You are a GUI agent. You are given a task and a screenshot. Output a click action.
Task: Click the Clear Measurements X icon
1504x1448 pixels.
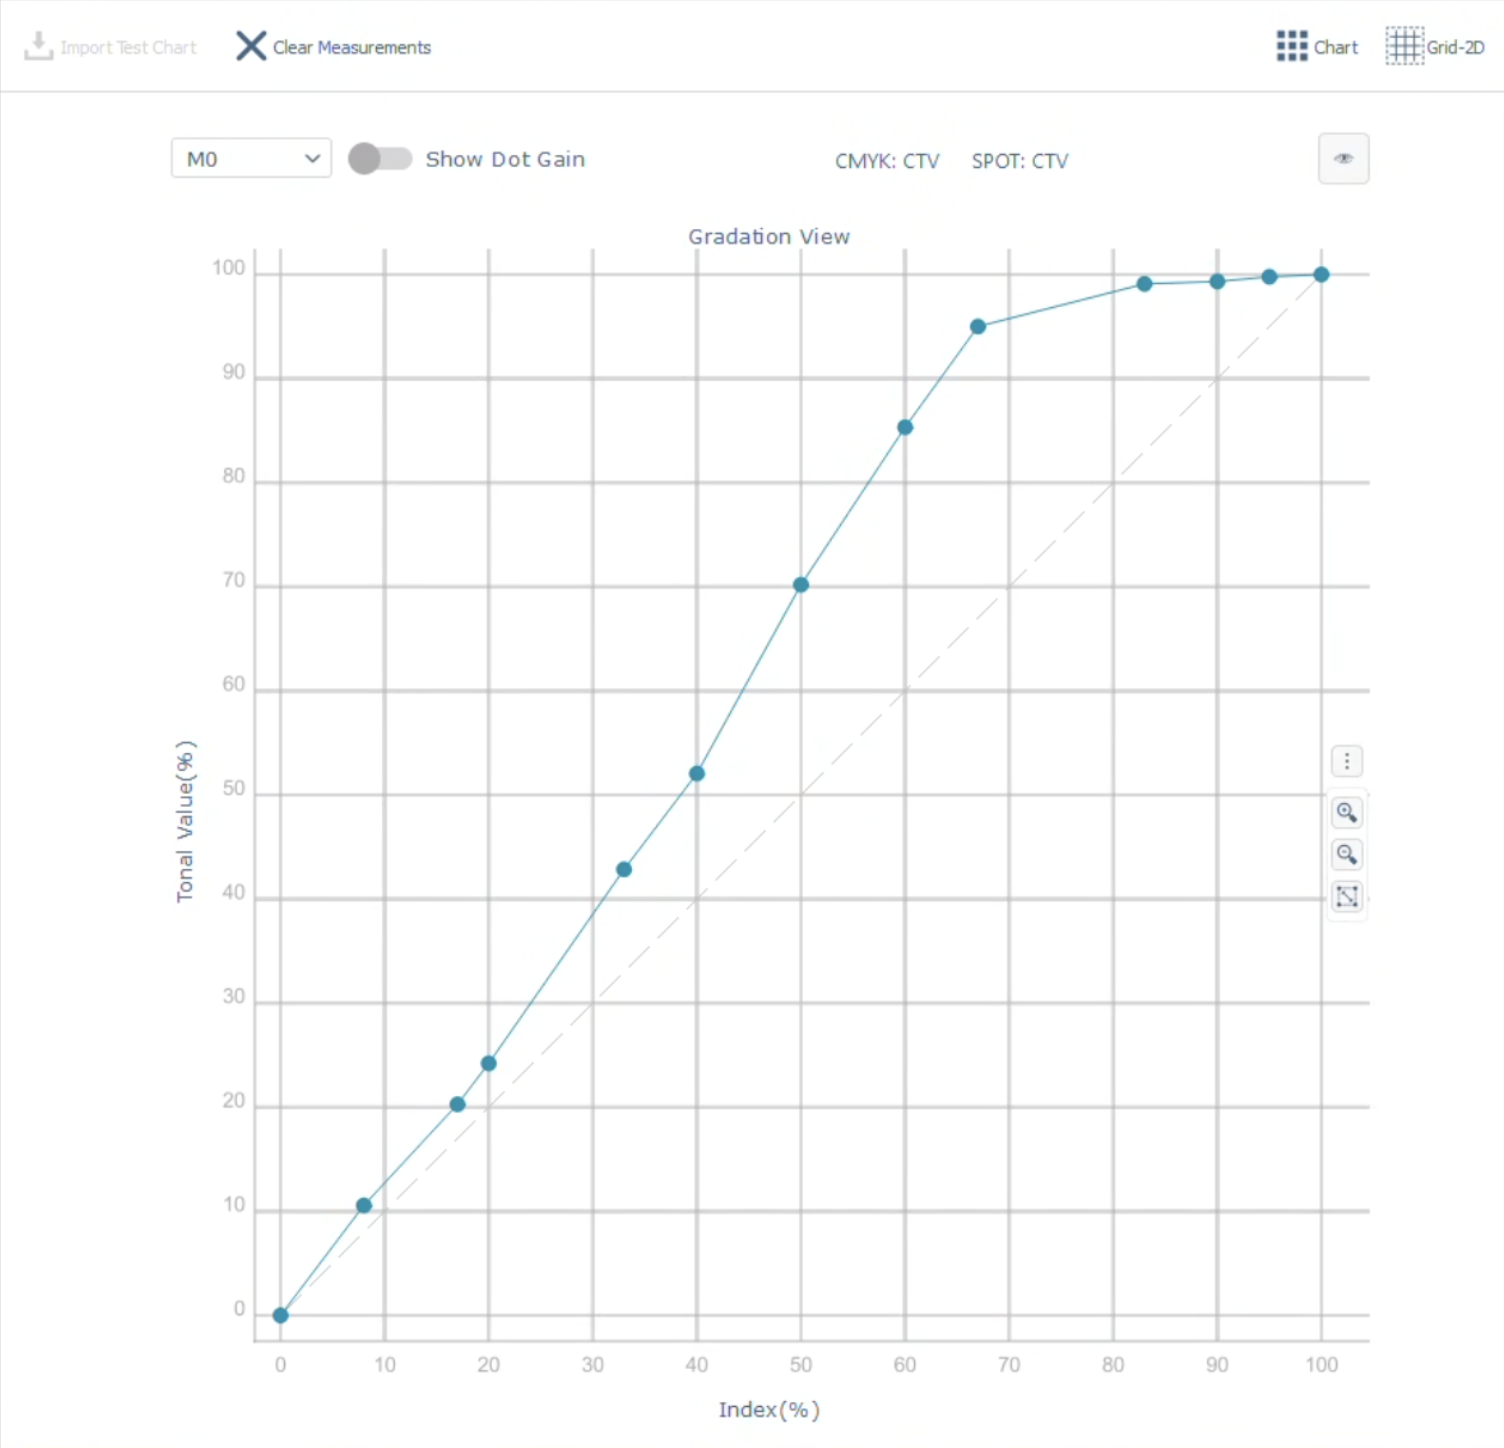pyautogui.click(x=251, y=46)
